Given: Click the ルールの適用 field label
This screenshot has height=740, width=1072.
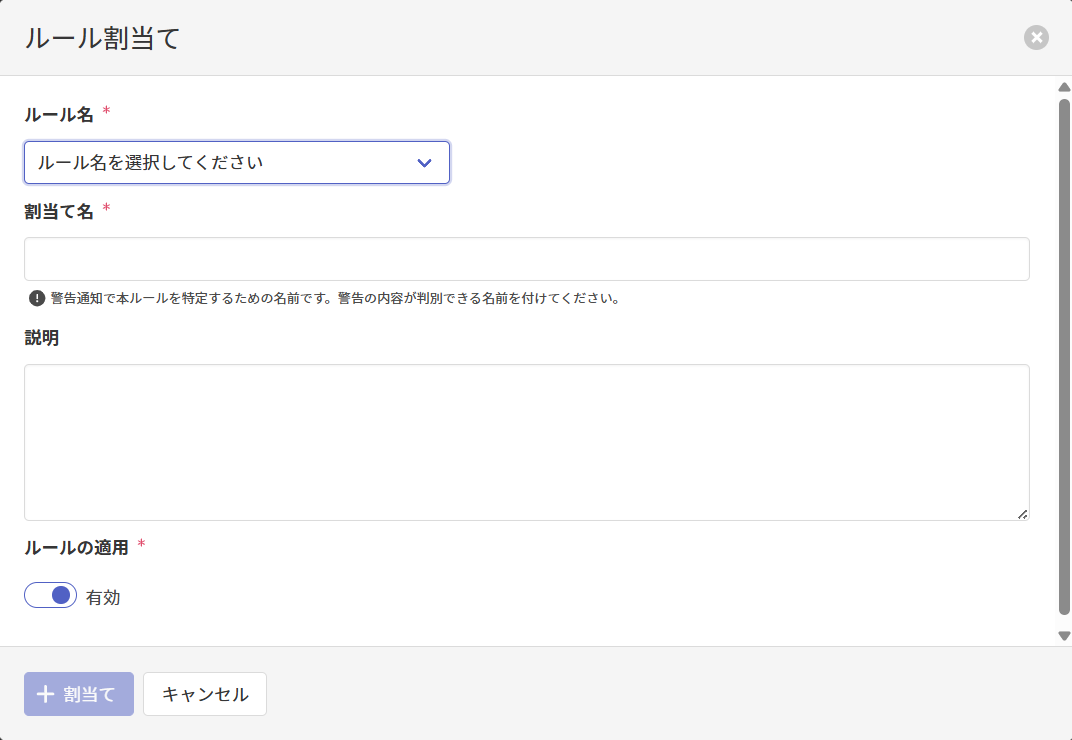Looking at the screenshot, I should [x=76, y=547].
